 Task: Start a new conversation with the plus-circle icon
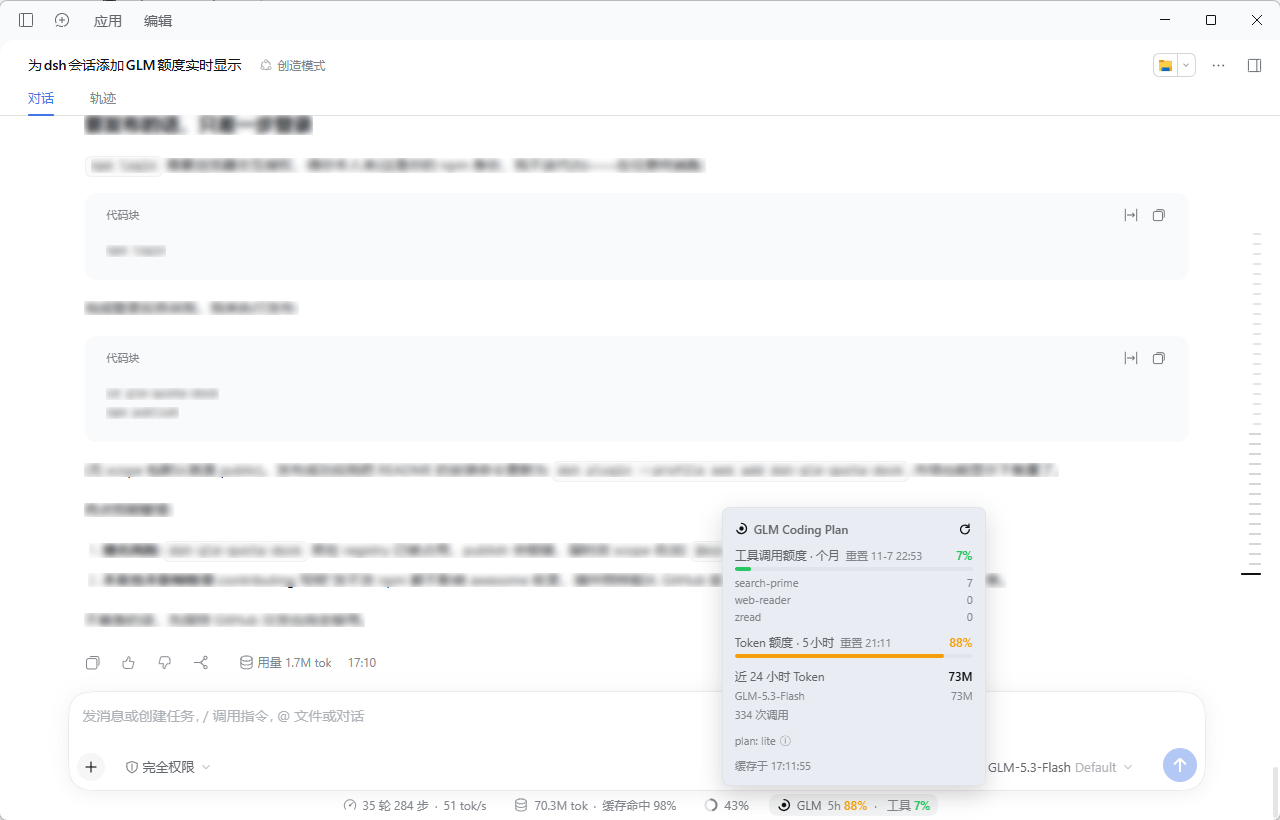[62, 20]
